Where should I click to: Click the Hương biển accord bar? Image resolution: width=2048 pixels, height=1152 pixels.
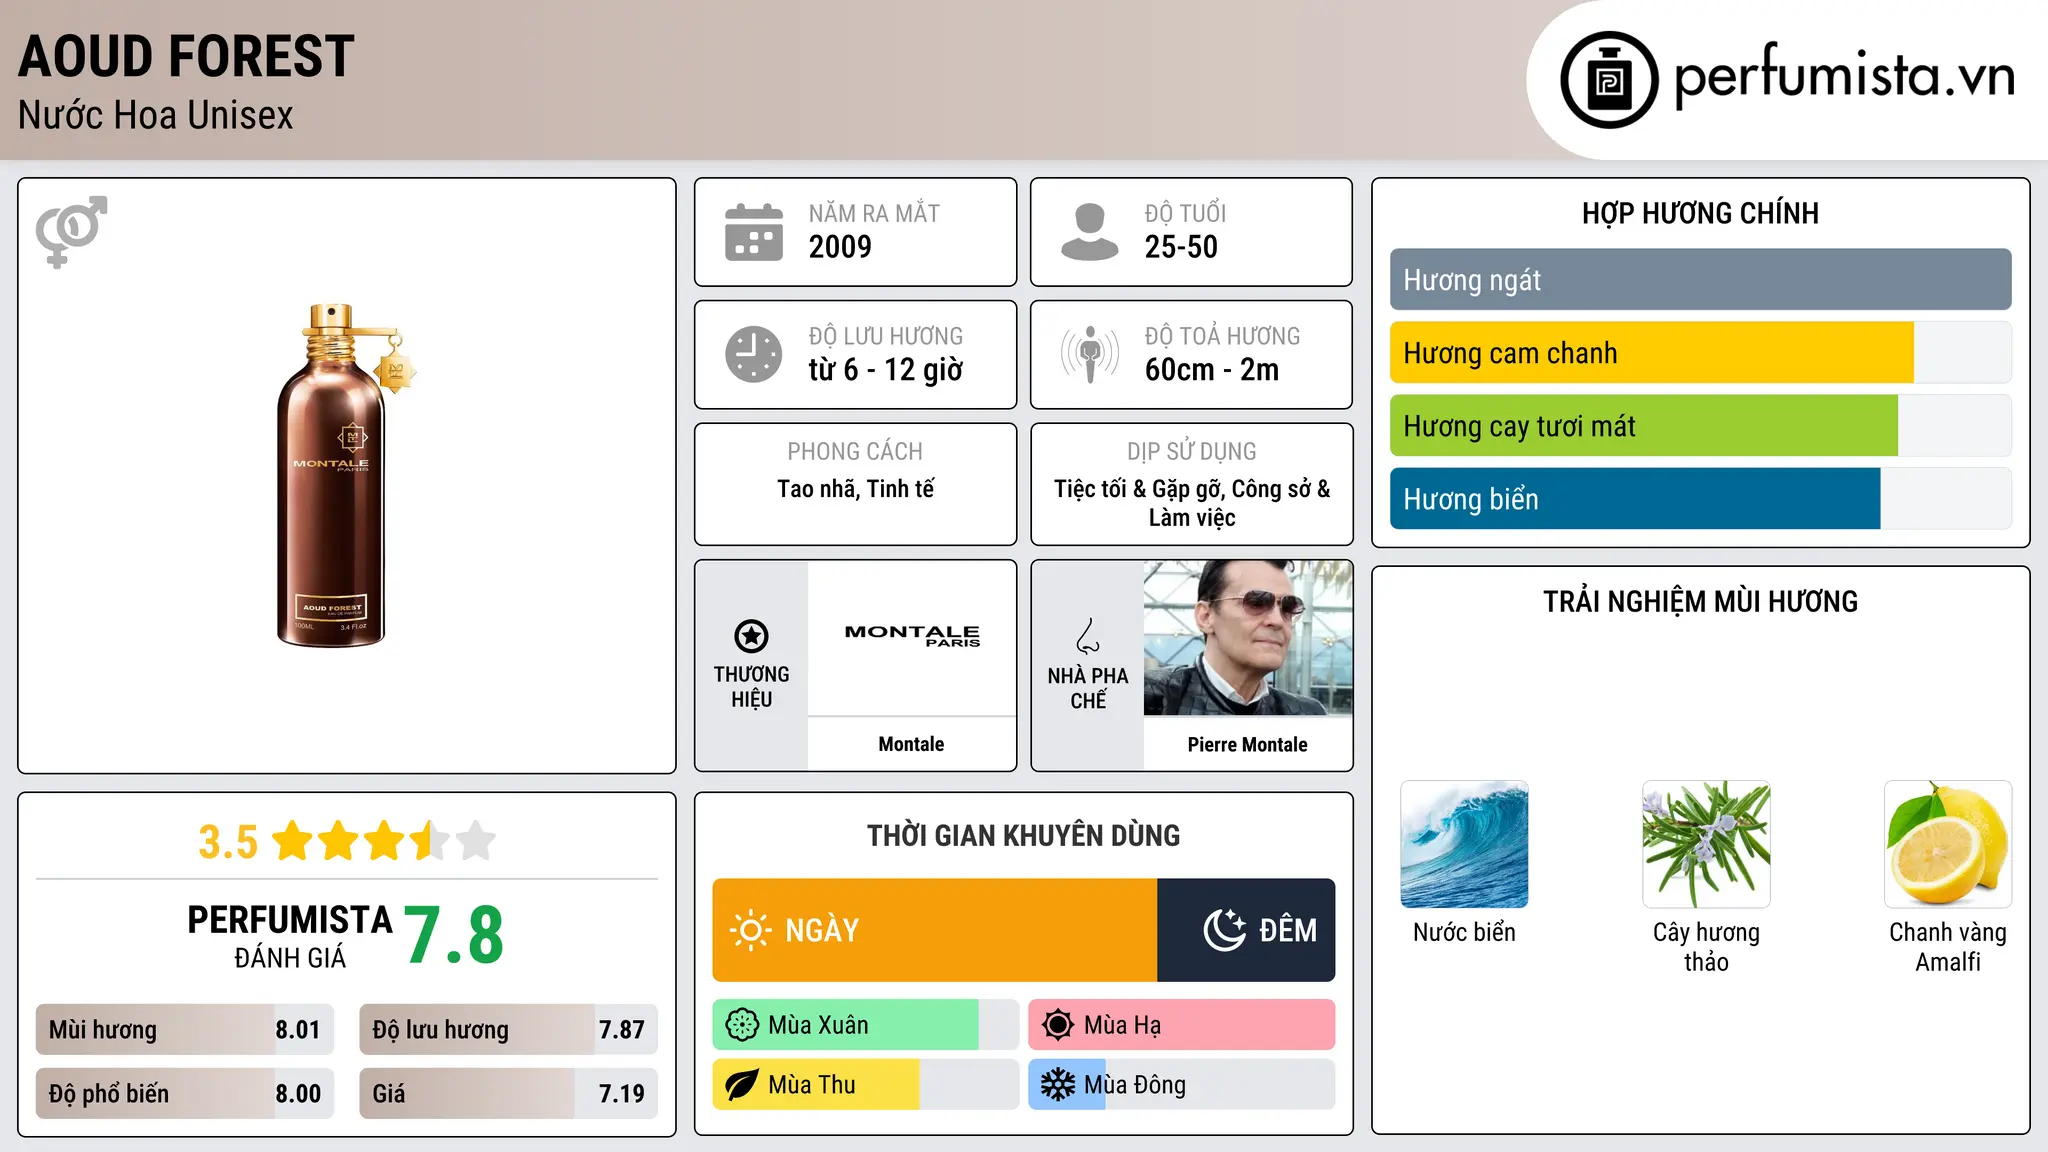coord(1700,499)
